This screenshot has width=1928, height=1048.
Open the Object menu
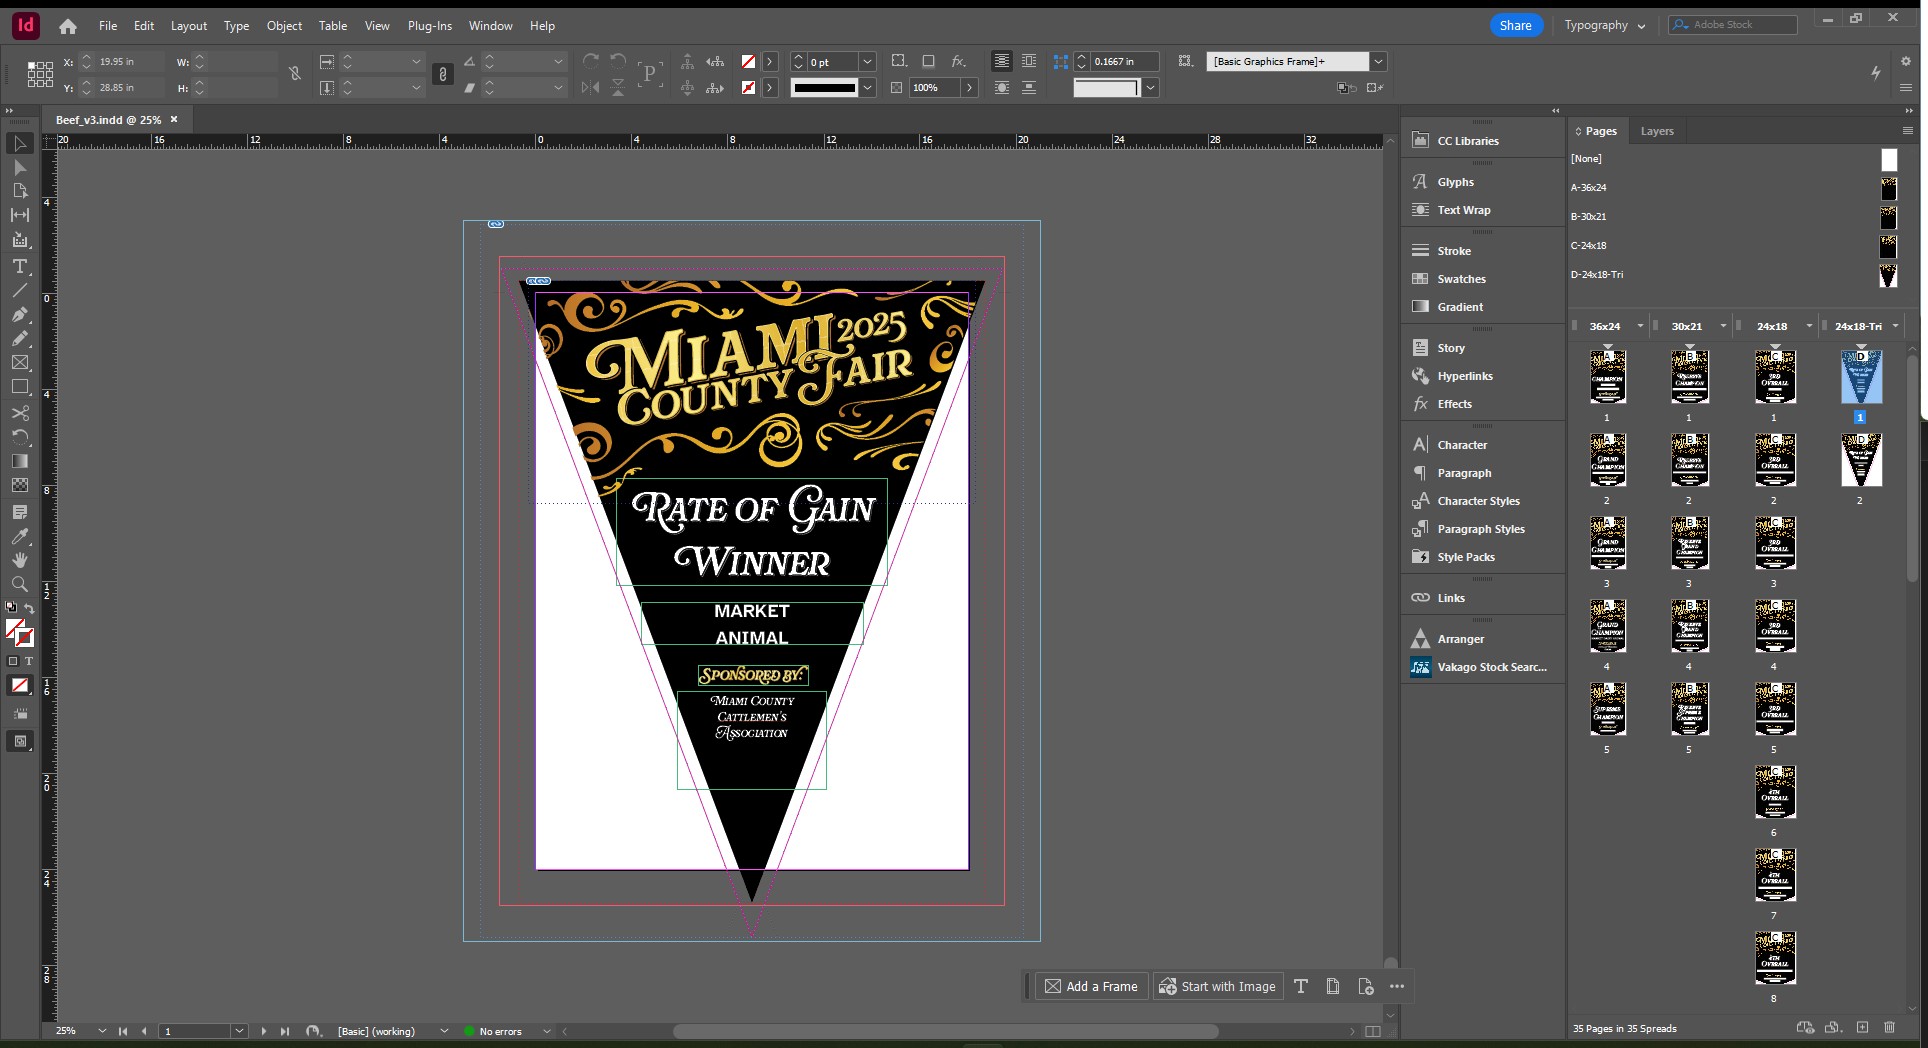click(284, 26)
